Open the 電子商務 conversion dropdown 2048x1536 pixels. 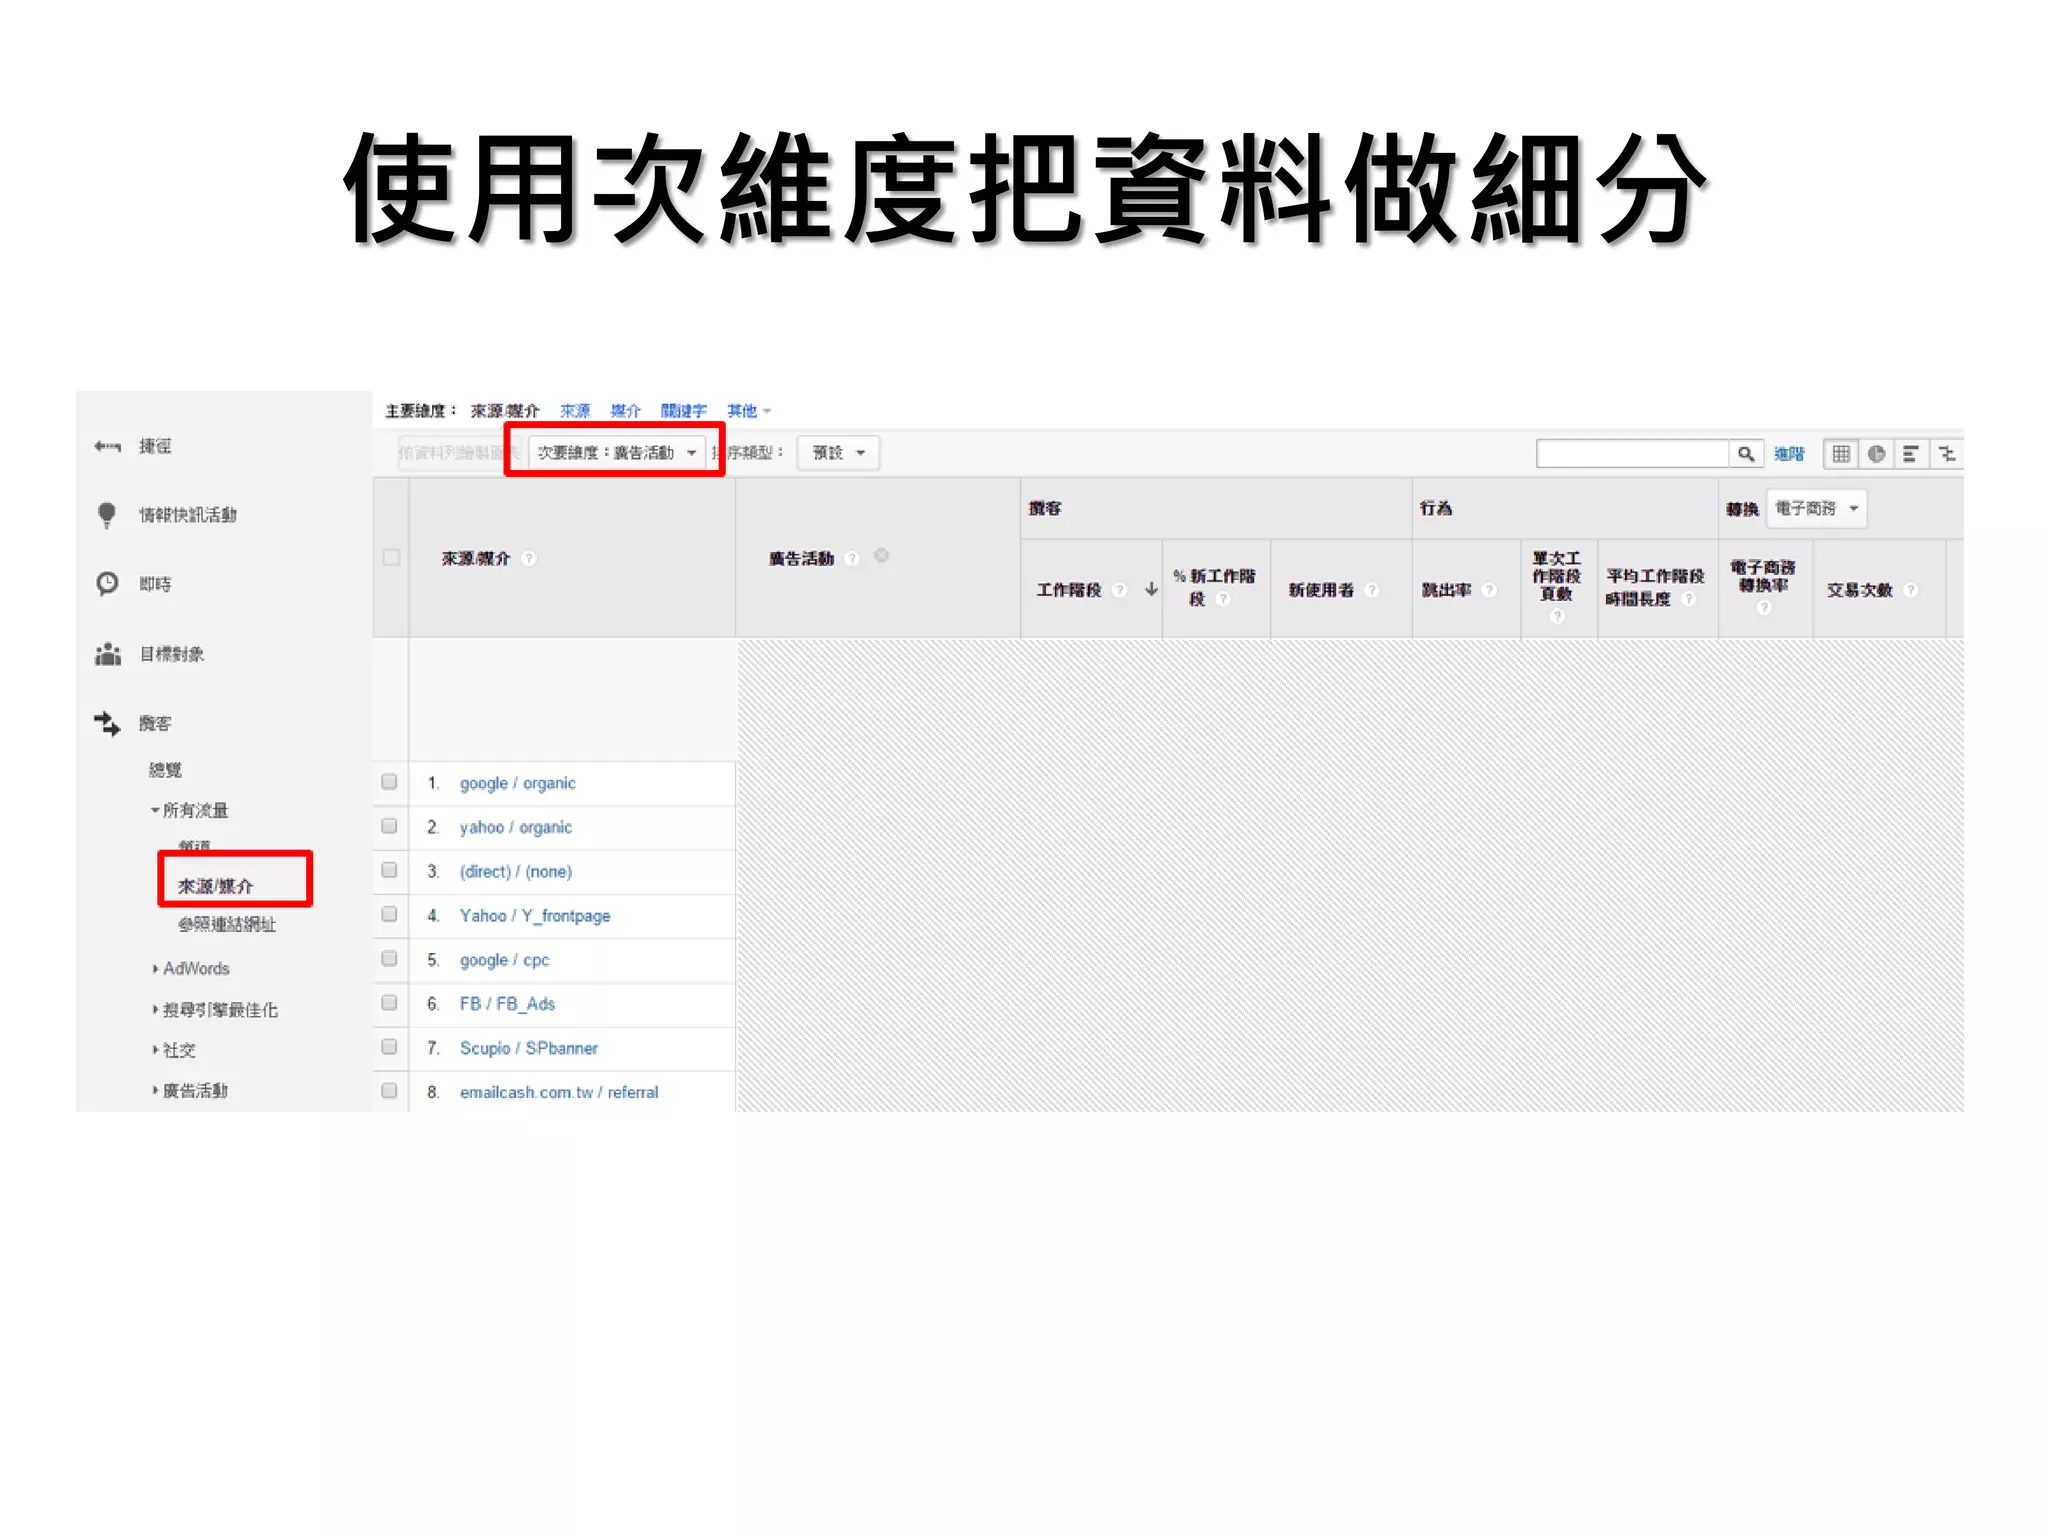(x=1816, y=508)
